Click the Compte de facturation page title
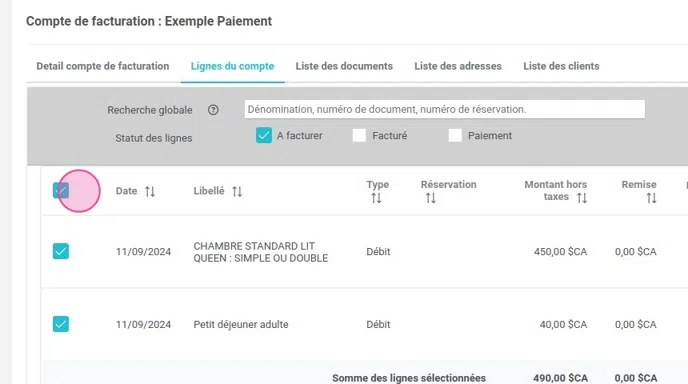688x384 pixels. [x=149, y=21]
